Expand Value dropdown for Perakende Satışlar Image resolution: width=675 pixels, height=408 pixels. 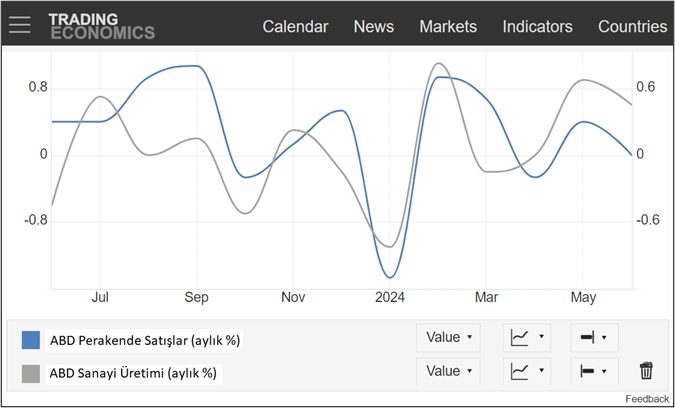448,338
